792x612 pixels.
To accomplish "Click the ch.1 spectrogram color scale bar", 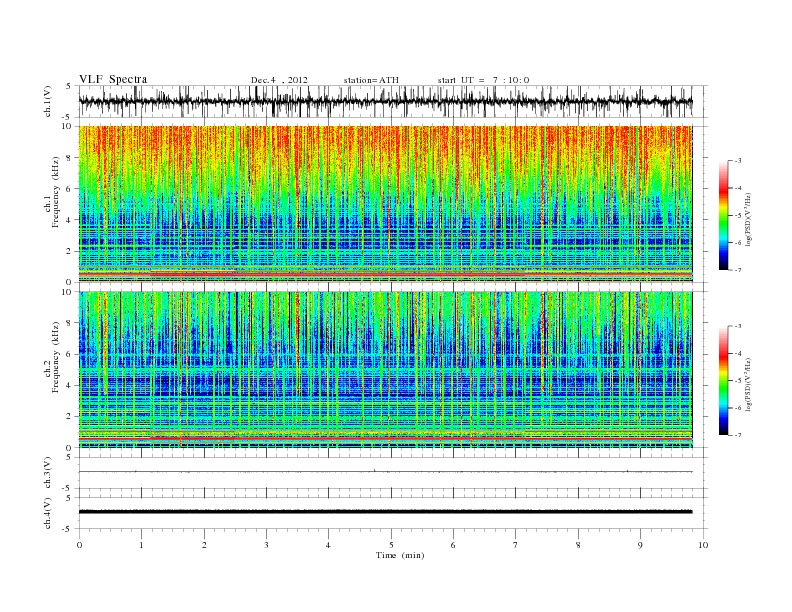I will [x=723, y=215].
